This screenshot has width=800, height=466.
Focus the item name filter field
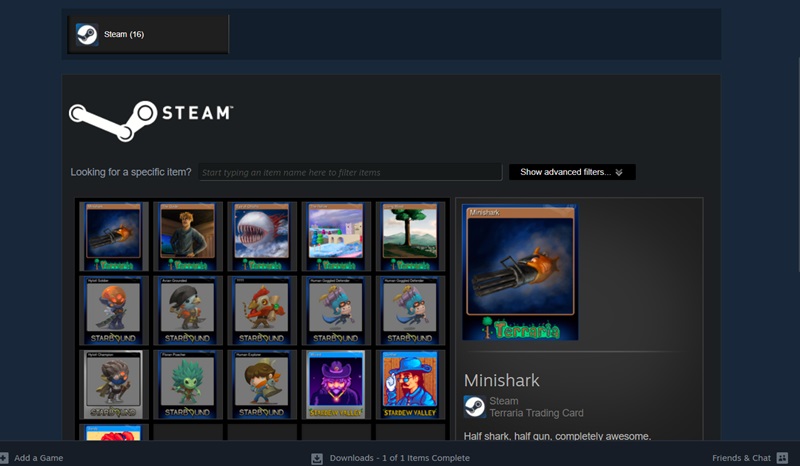click(x=351, y=172)
